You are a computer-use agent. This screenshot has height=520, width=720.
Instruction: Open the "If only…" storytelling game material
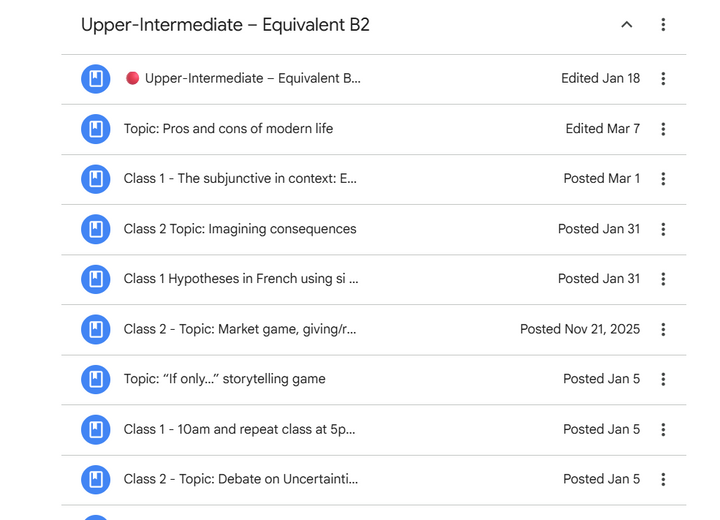click(x=224, y=379)
